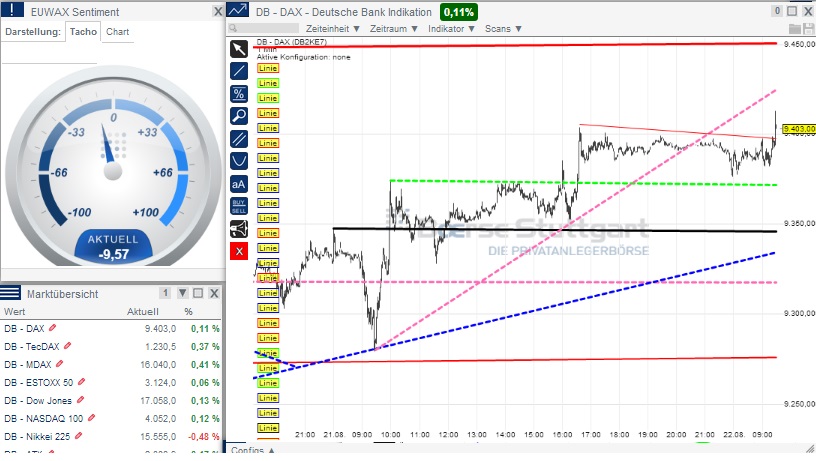The width and height of the screenshot is (816, 461).
Task: Select the DB - NASDAQ 100 row
Action: [x=111, y=418]
